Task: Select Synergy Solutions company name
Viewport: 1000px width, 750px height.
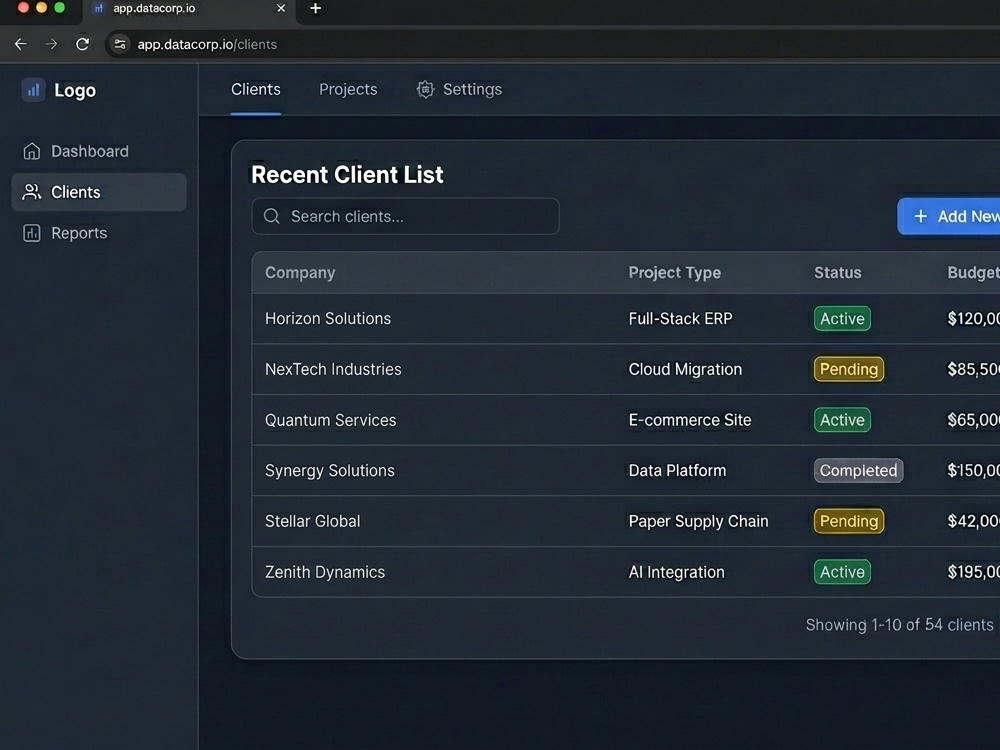Action: coord(330,471)
